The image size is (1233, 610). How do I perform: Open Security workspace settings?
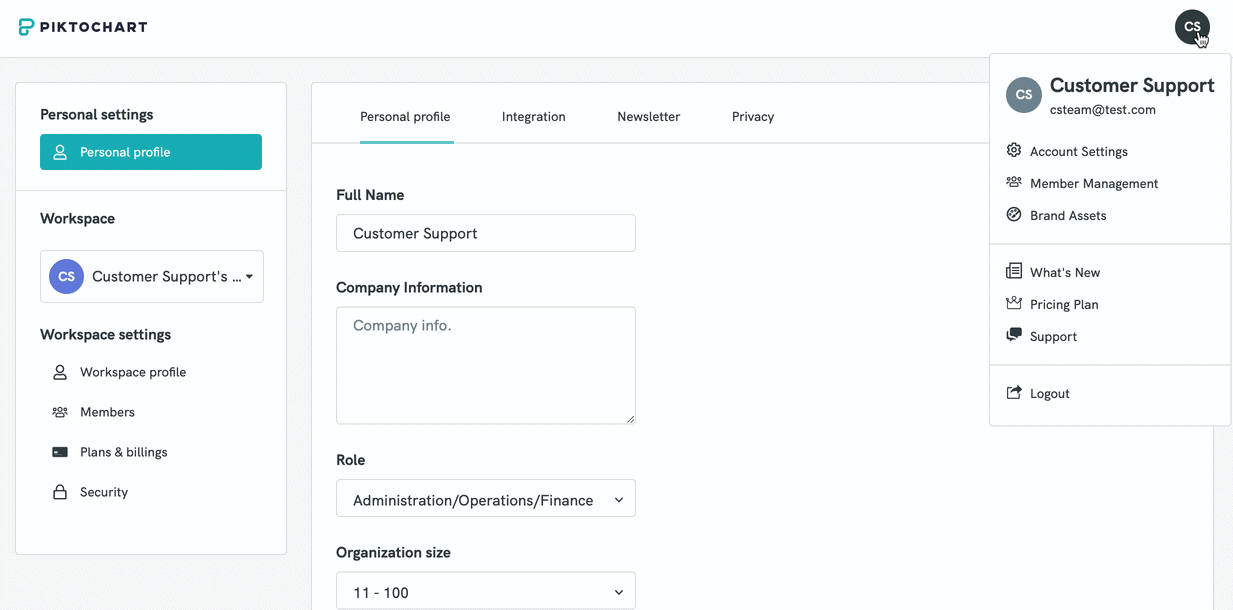coord(104,492)
